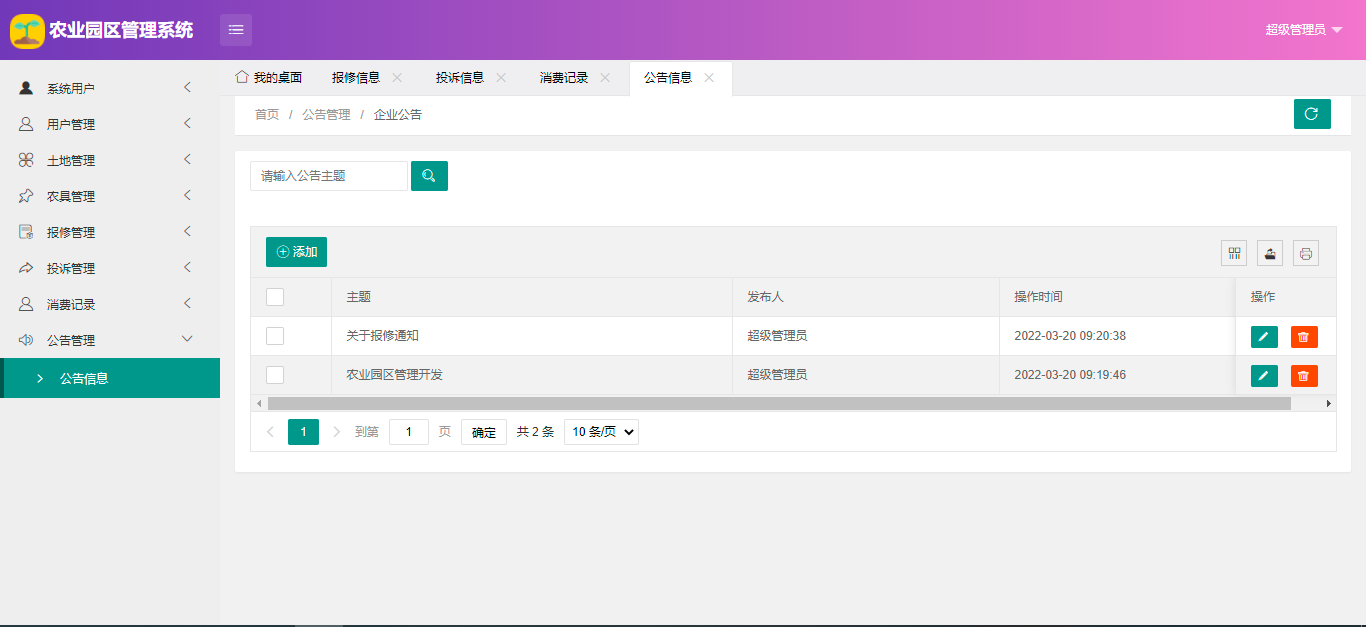Click the 投诉管理 sidebar share icon

pyautogui.click(x=26, y=268)
